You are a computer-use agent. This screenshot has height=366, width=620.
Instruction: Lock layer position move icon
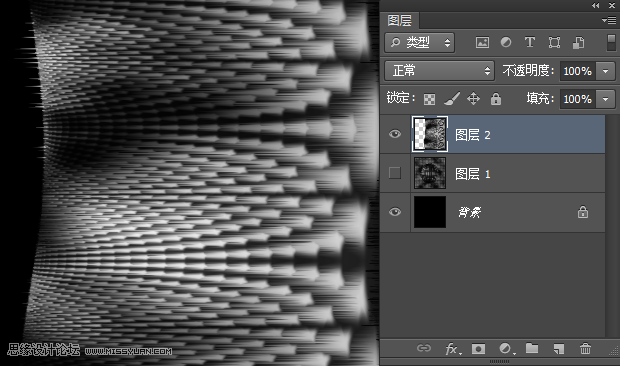tap(473, 98)
